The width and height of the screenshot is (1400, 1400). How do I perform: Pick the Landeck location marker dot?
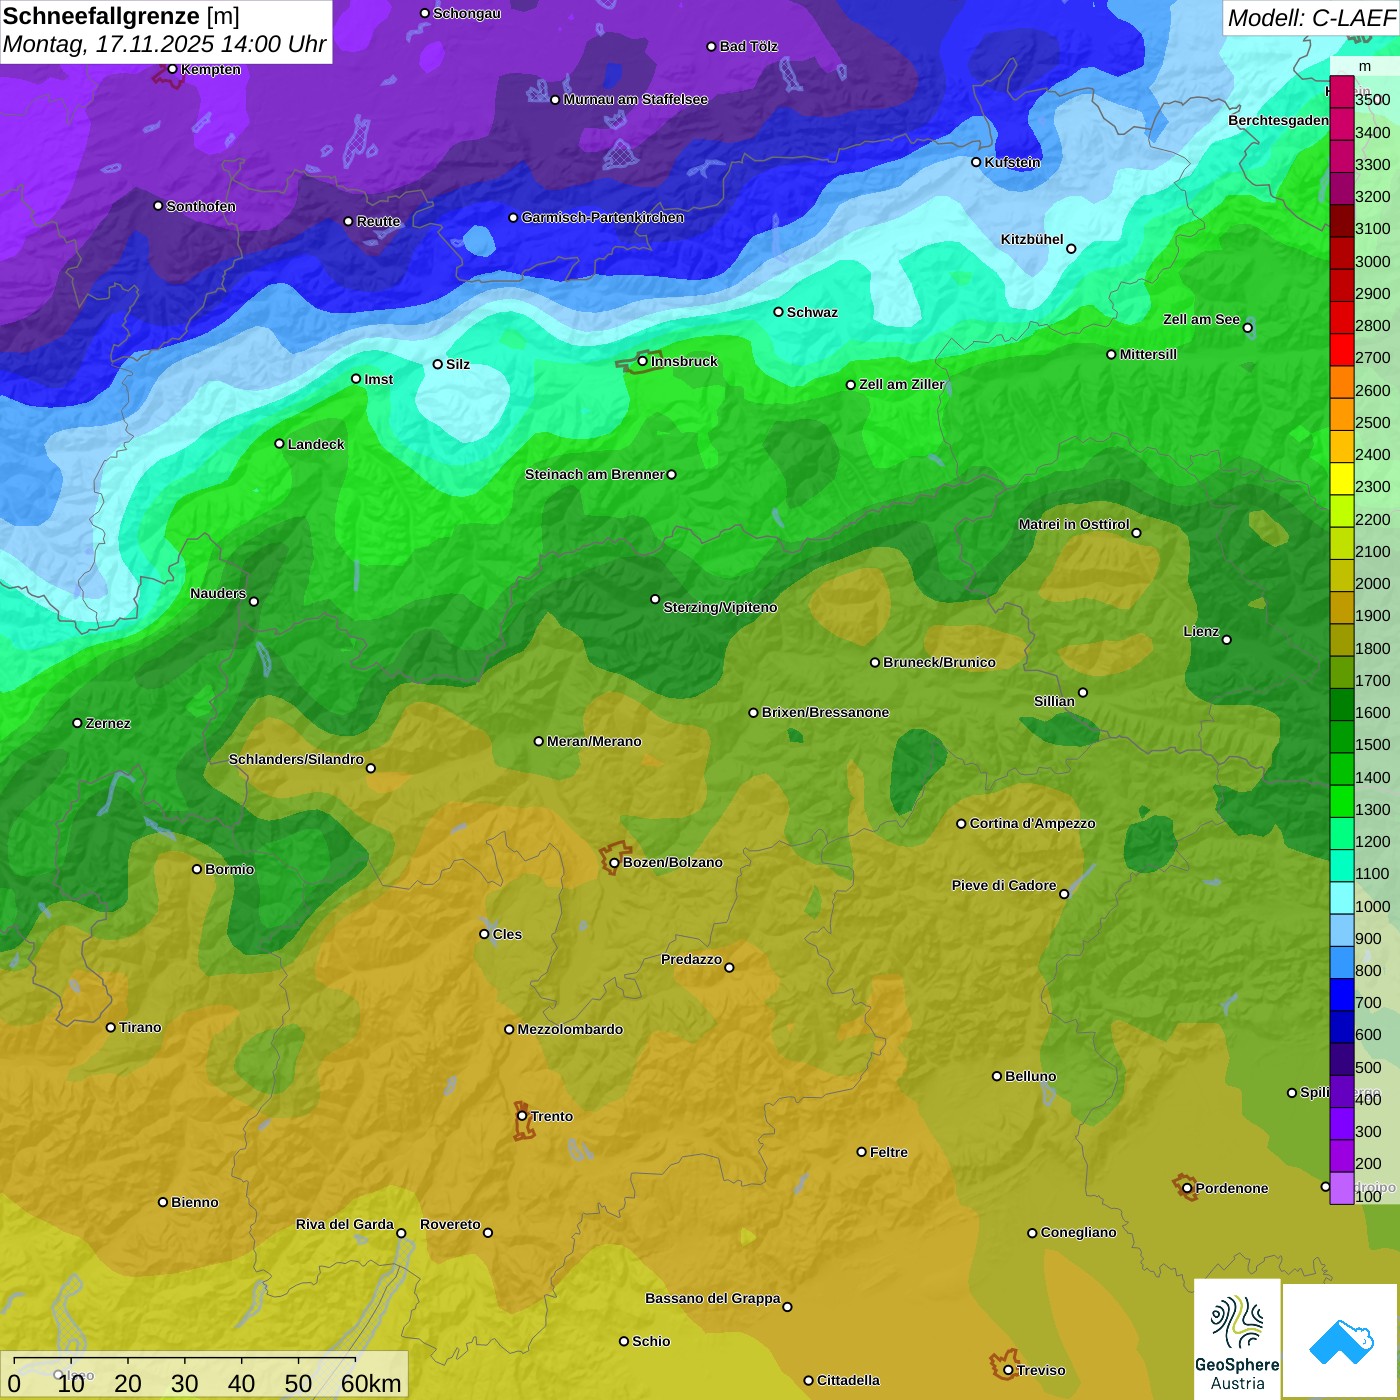[x=279, y=444]
